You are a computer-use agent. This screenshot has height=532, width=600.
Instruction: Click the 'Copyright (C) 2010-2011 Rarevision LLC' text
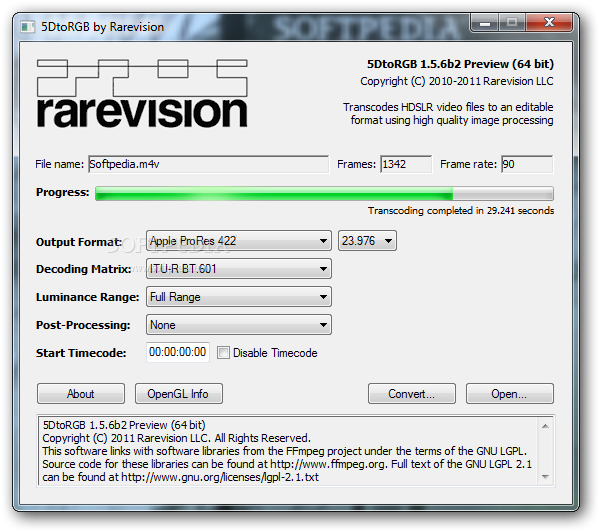(x=457, y=81)
